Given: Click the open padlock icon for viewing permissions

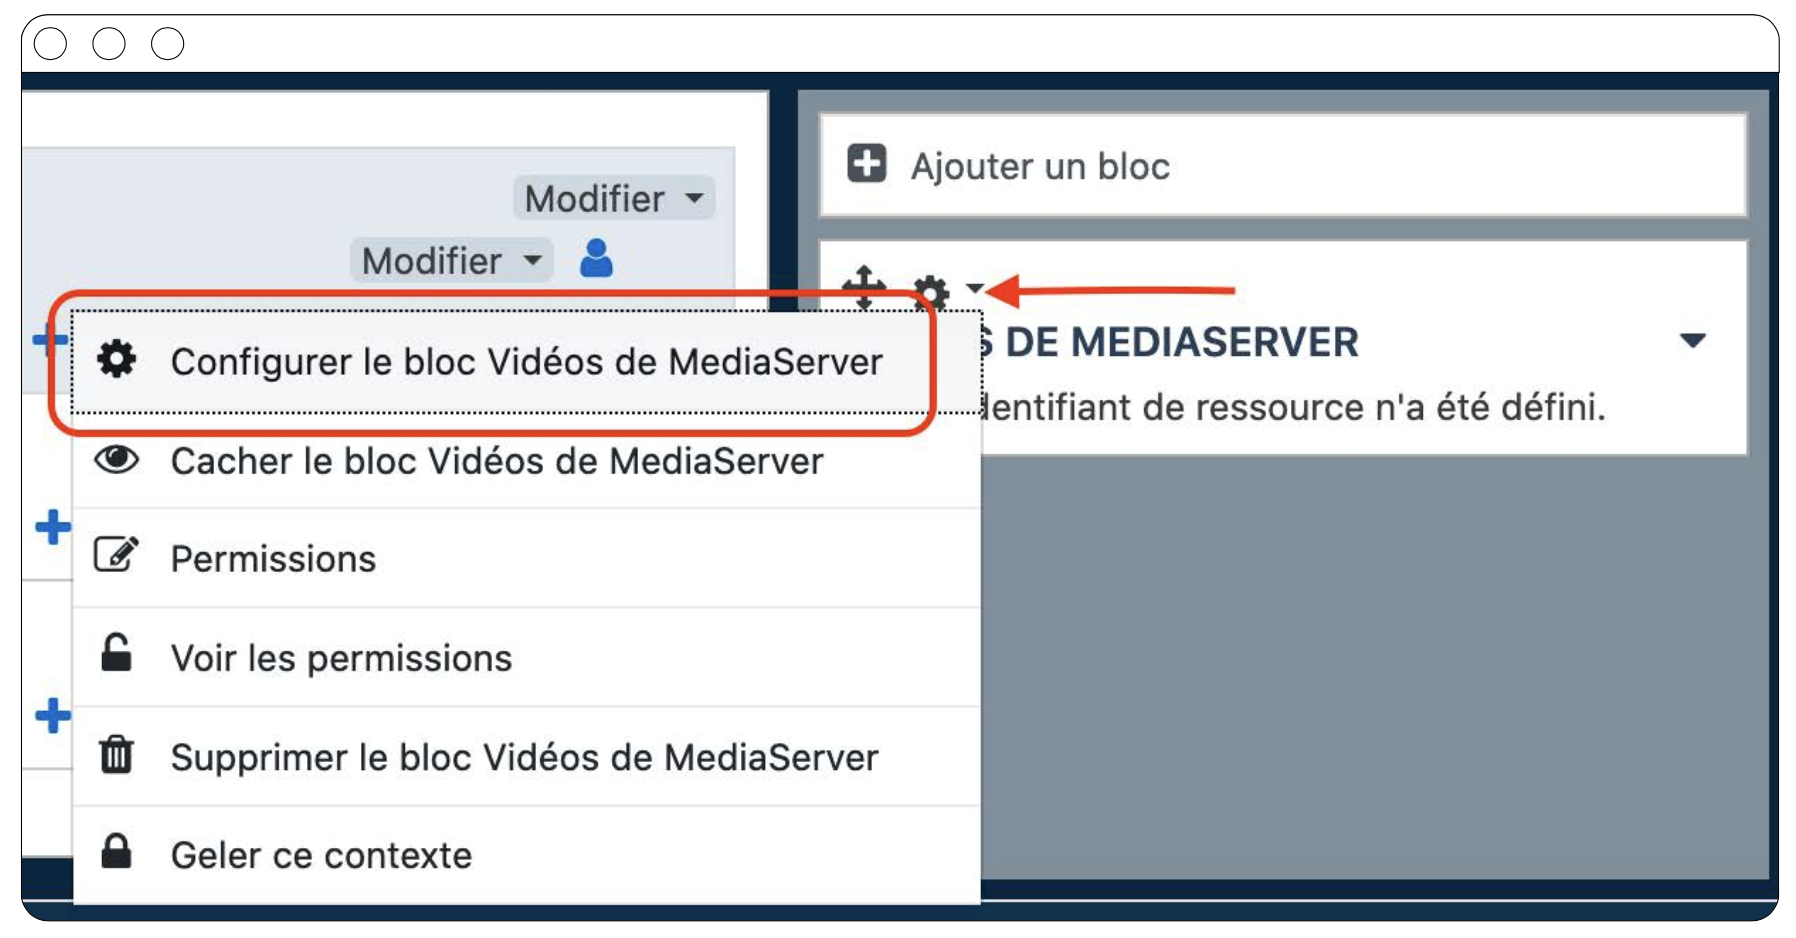Looking at the screenshot, I should pos(116,654).
